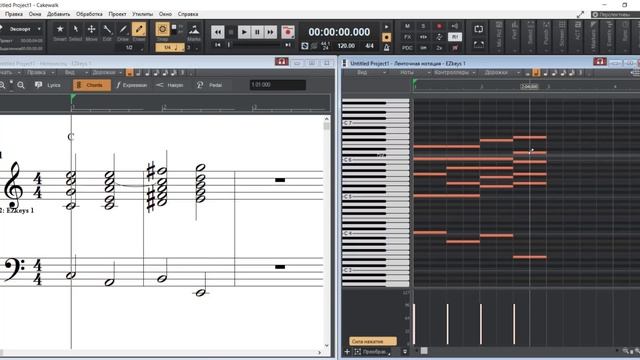Open the Добавить menu
This screenshot has width=640, height=360.
pos(58,14)
